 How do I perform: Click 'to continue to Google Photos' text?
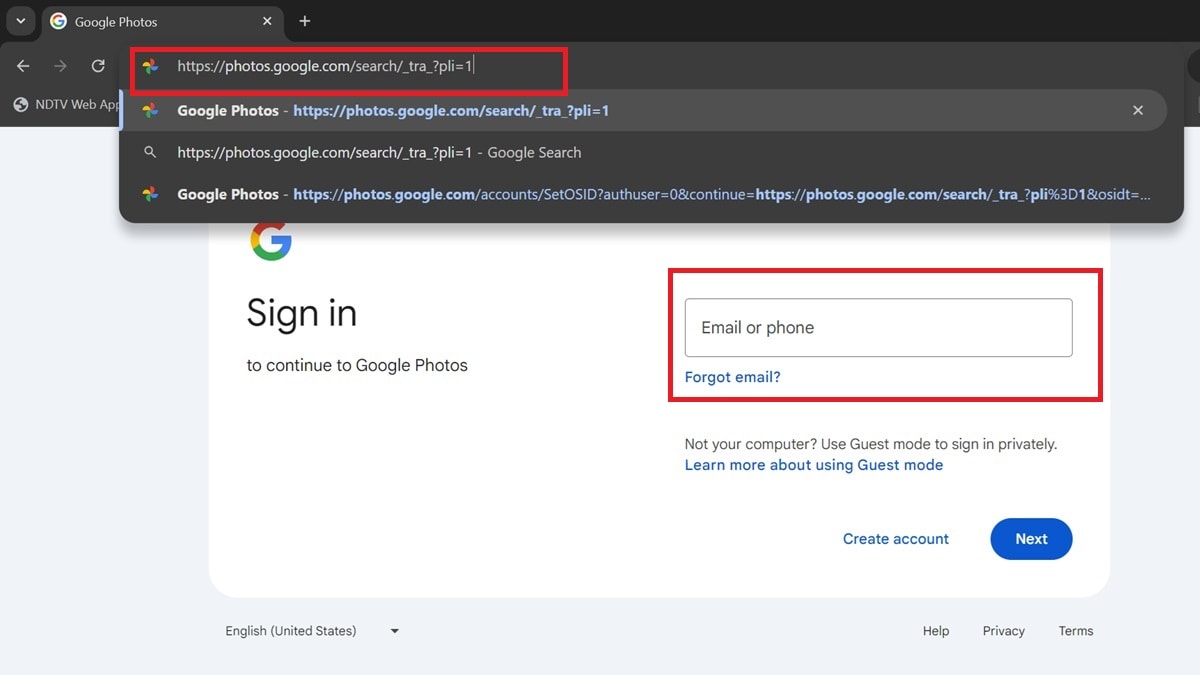(x=357, y=365)
